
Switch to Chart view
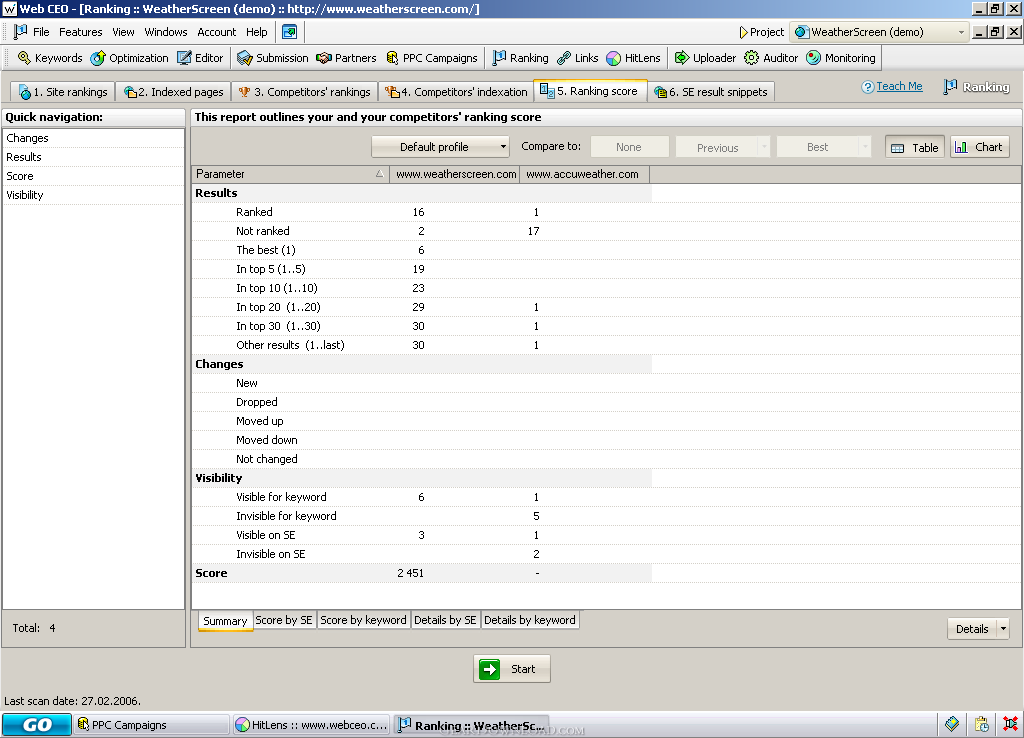980,147
